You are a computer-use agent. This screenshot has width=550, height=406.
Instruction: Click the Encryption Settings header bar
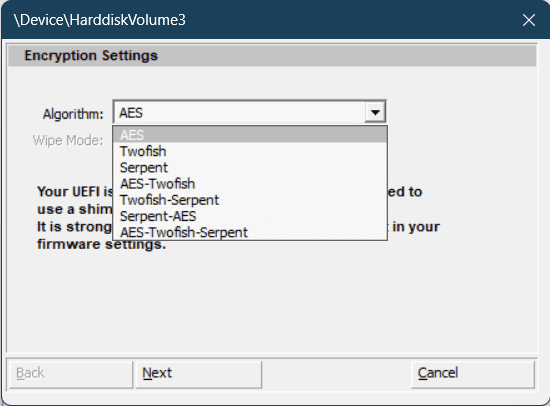(x=272, y=55)
